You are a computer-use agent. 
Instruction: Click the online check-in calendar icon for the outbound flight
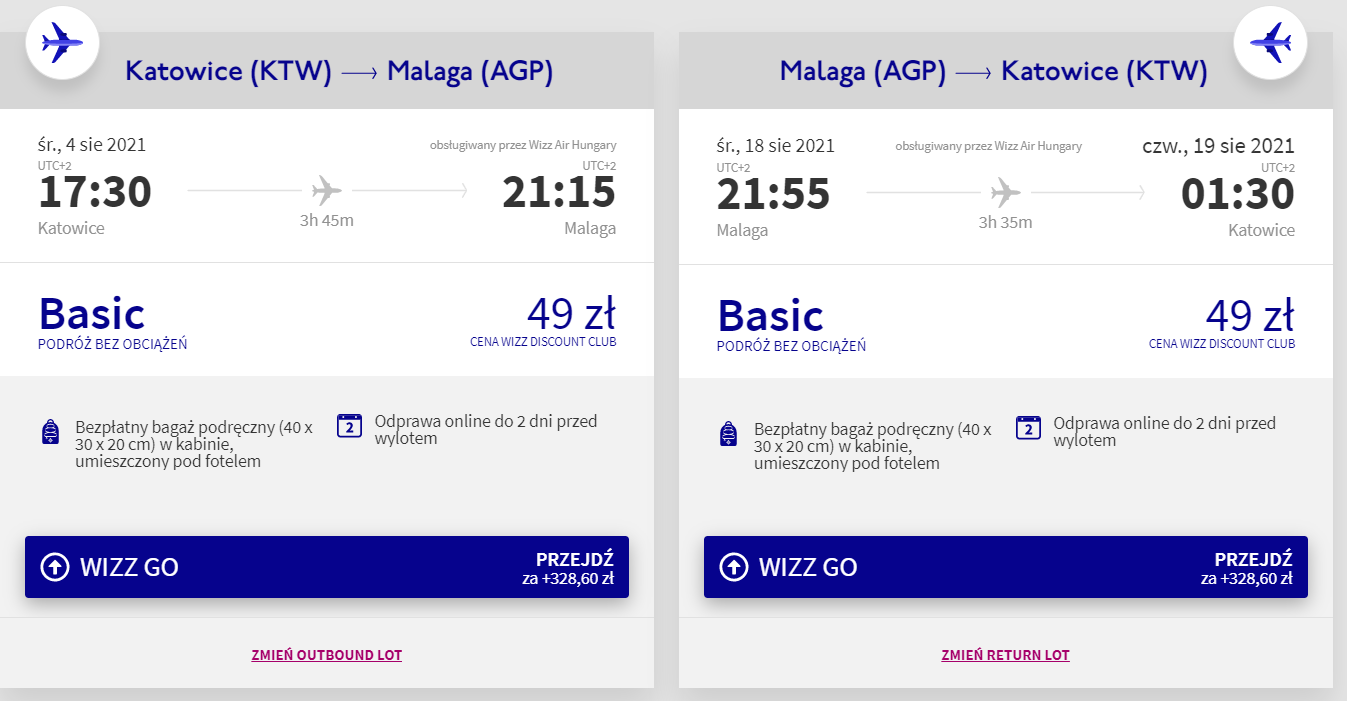click(349, 427)
